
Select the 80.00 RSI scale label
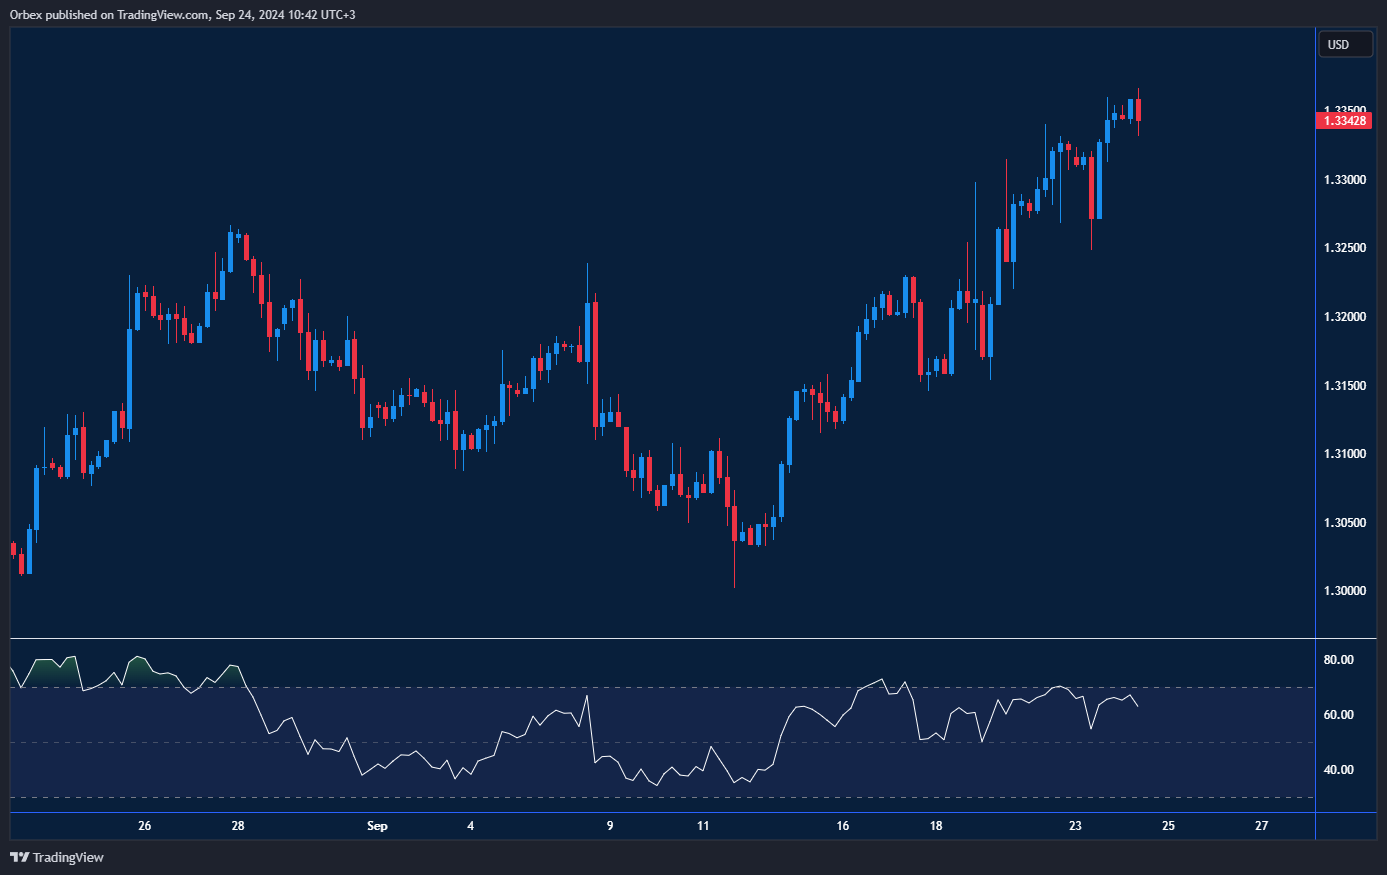1338,660
